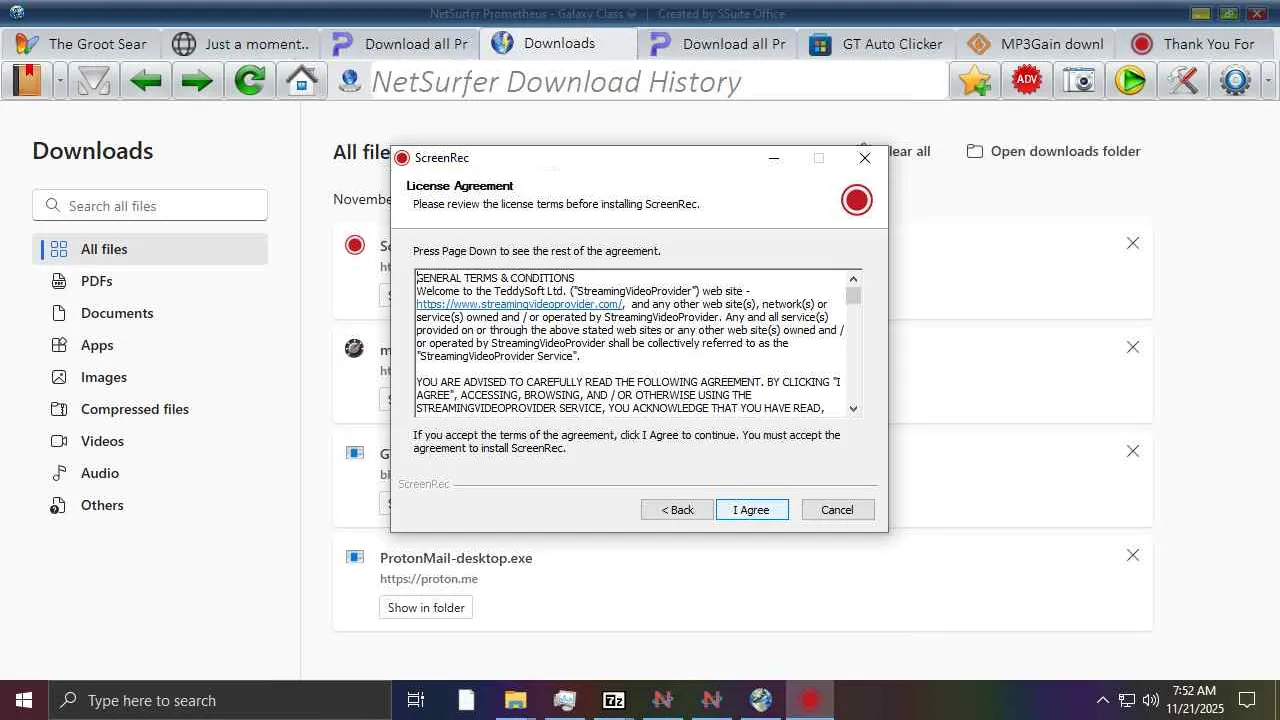Expand the dropdown arrow beside the bookmarks icon

point(60,80)
